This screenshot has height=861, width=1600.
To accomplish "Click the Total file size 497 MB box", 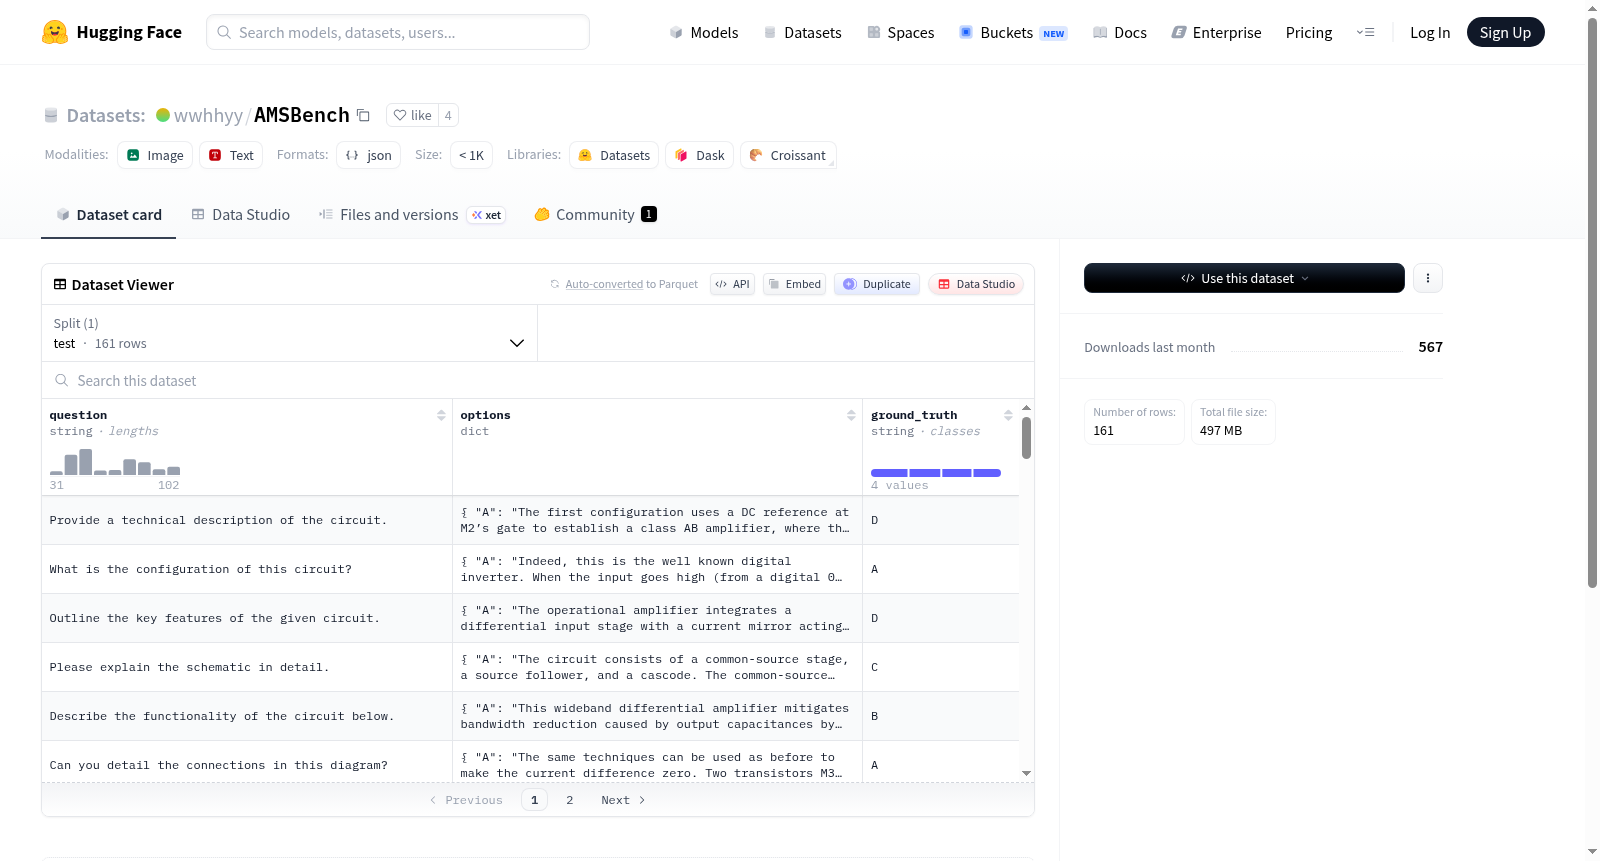I will tap(1233, 422).
